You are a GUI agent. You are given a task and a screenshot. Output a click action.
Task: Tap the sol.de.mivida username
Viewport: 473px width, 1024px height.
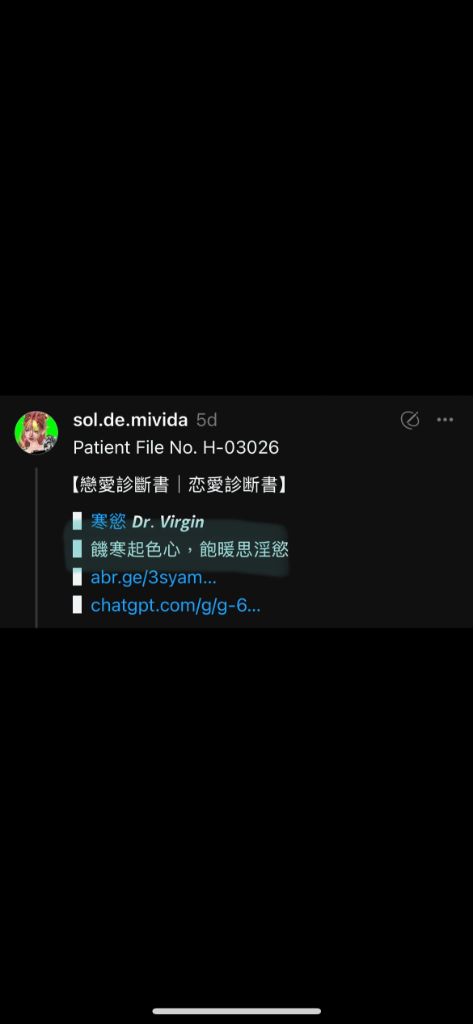click(130, 420)
